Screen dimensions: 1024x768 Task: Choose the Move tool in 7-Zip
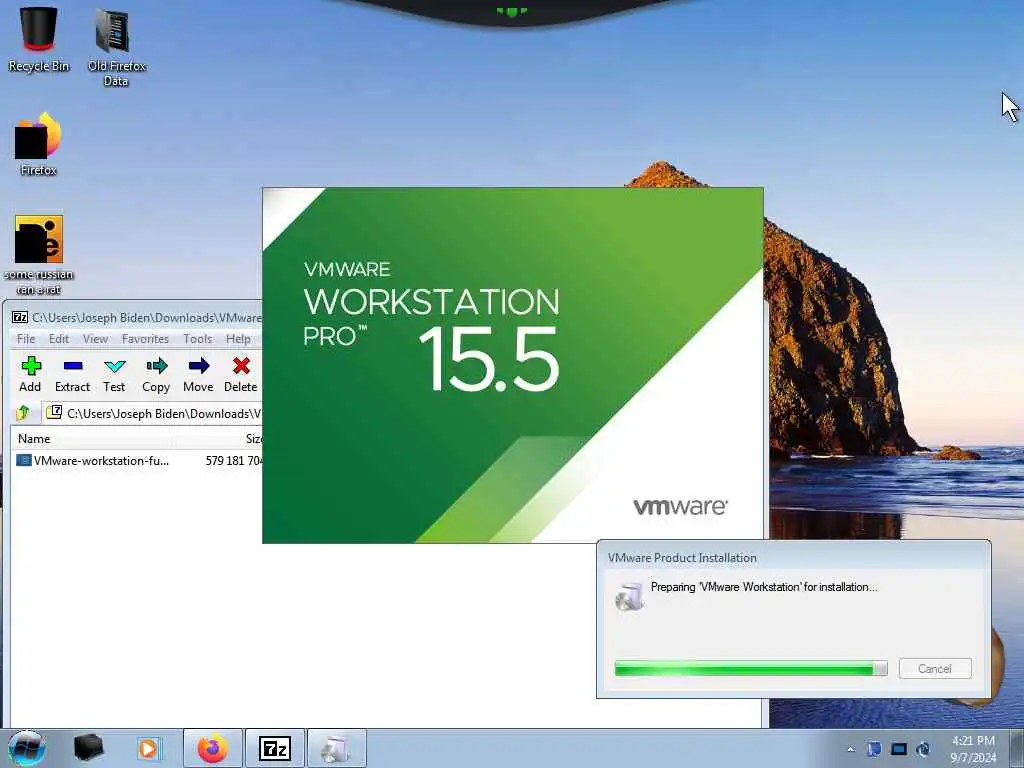(x=198, y=374)
